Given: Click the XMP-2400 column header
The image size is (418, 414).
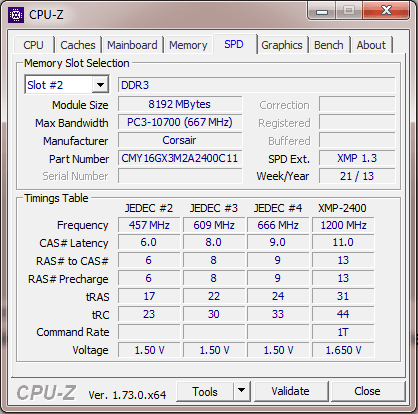Looking at the screenshot, I should 342,208.
